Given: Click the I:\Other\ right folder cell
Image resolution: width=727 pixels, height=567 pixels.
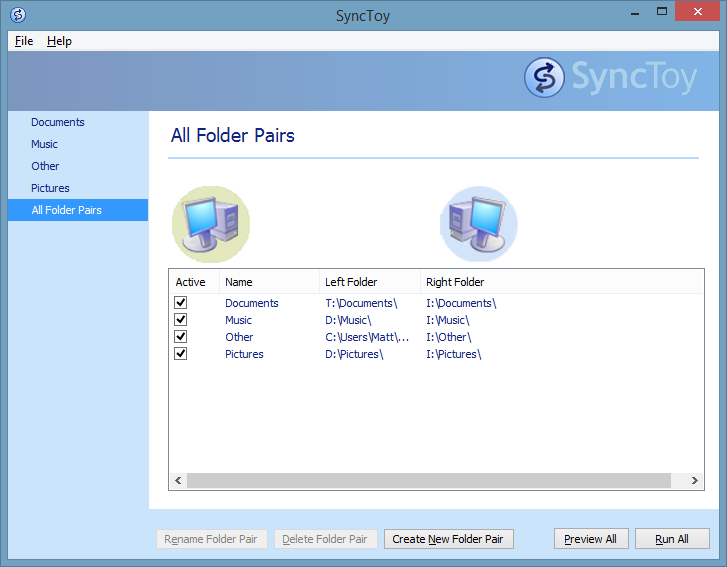Looking at the screenshot, I should [x=449, y=337].
